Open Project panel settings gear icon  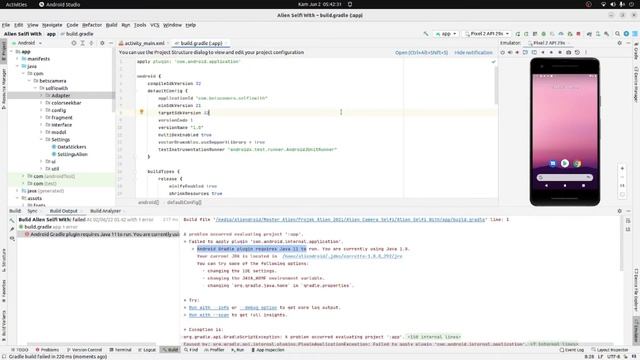pyautogui.click(x=102, y=43)
